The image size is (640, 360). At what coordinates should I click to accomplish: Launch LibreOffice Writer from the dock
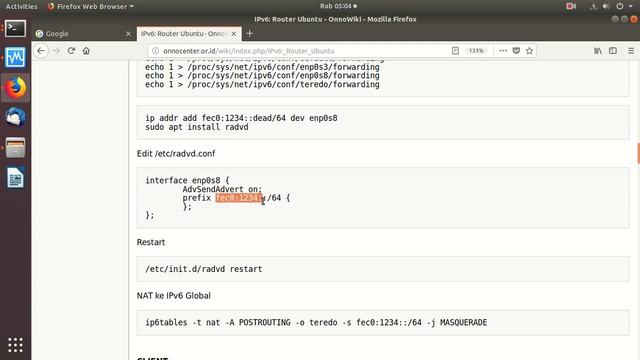[15, 178]
